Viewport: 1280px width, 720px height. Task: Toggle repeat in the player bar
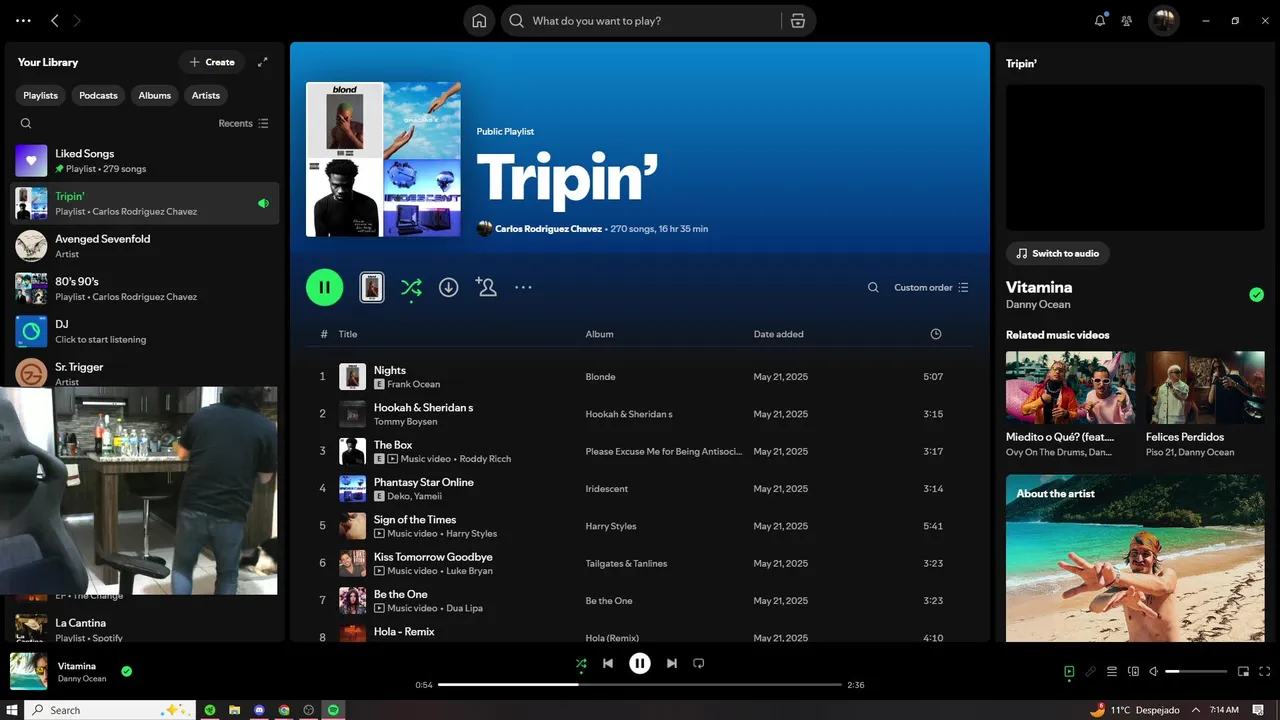coord(699,663)
